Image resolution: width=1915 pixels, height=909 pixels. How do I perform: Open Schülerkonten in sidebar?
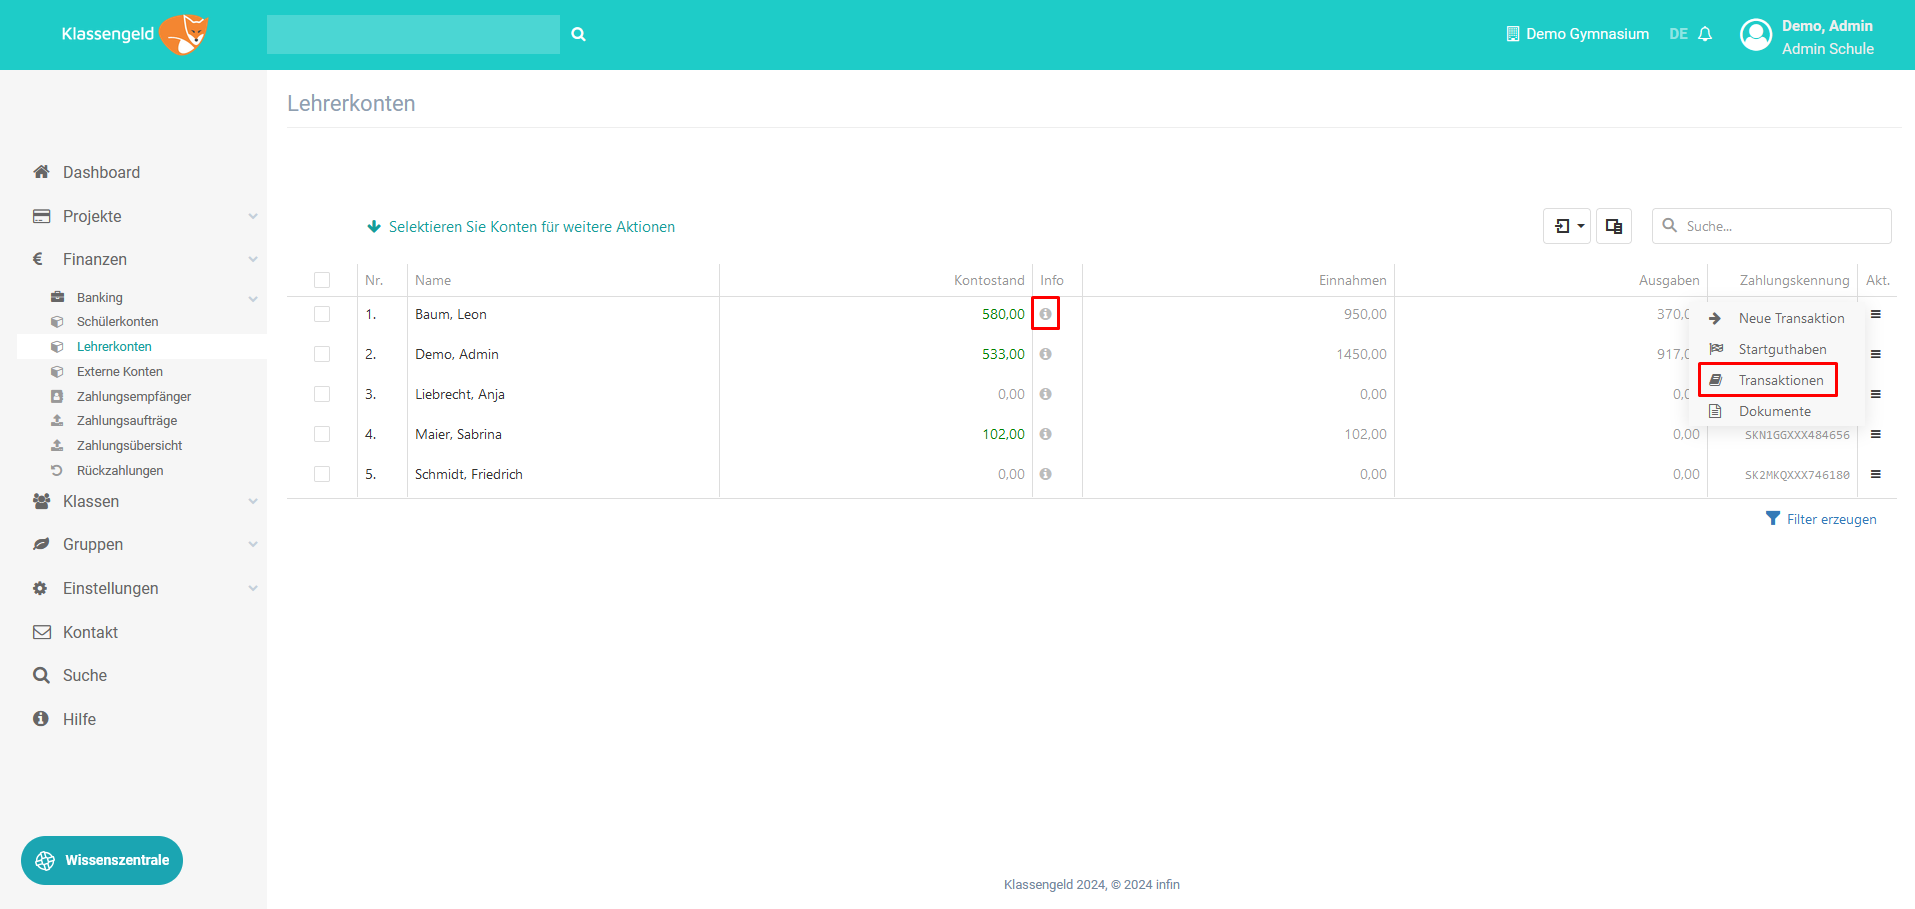click(x=117, y=322)
